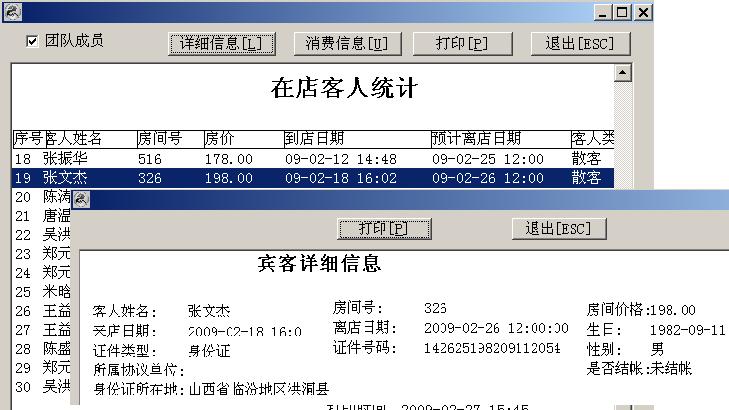Image resolution: width=729 pixels, height=410 pixels.
Task: Click the guest list scrollbar up arrow
Action: click(x=623, y=73)
